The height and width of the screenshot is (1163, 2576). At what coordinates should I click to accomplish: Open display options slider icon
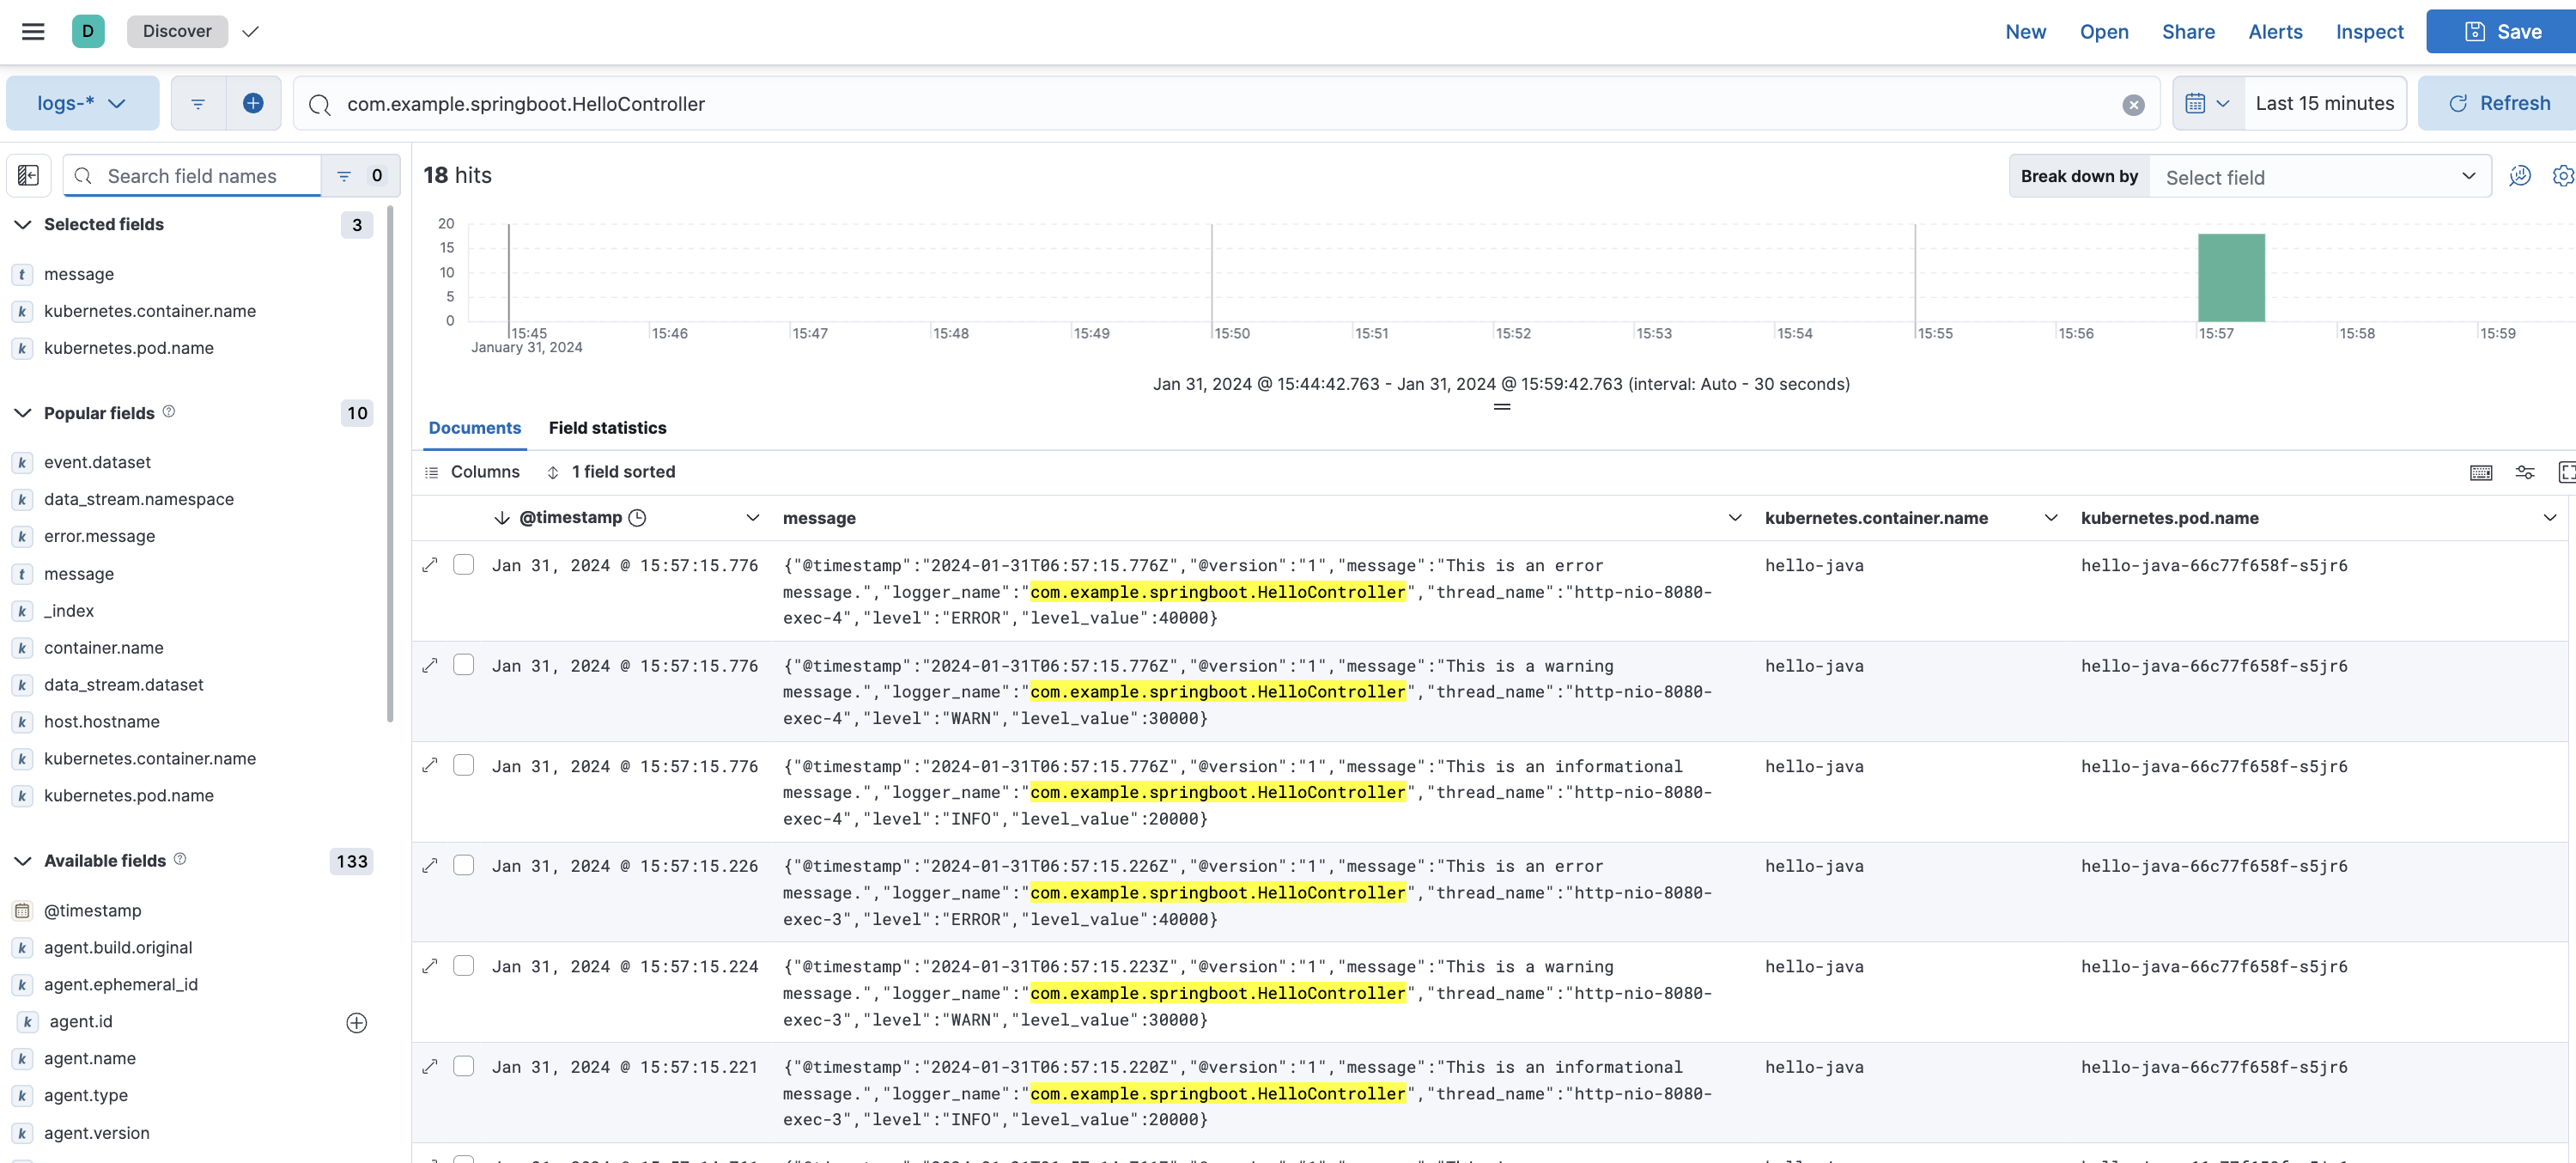(2524, 472)
